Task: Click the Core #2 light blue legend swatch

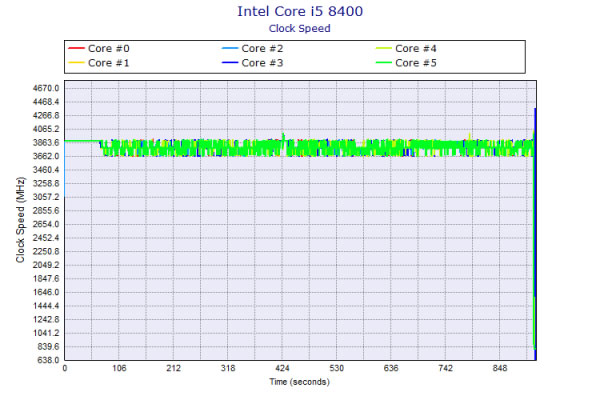Action: 230,49
